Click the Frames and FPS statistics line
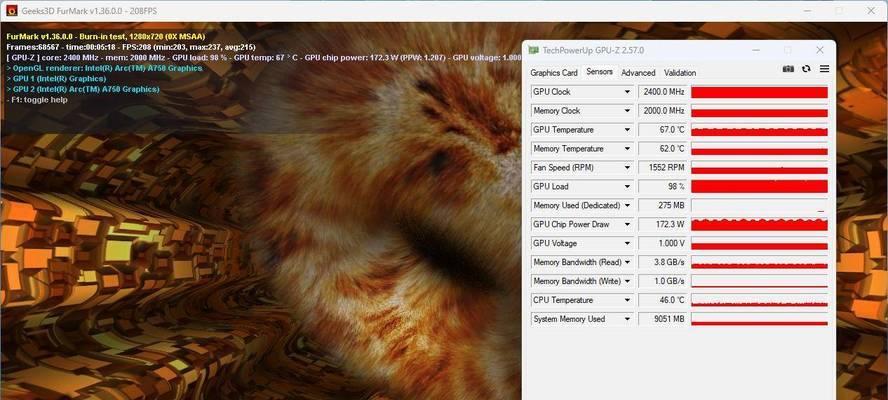The height and width of the screenshot is (400, 888). click(131, 47)
